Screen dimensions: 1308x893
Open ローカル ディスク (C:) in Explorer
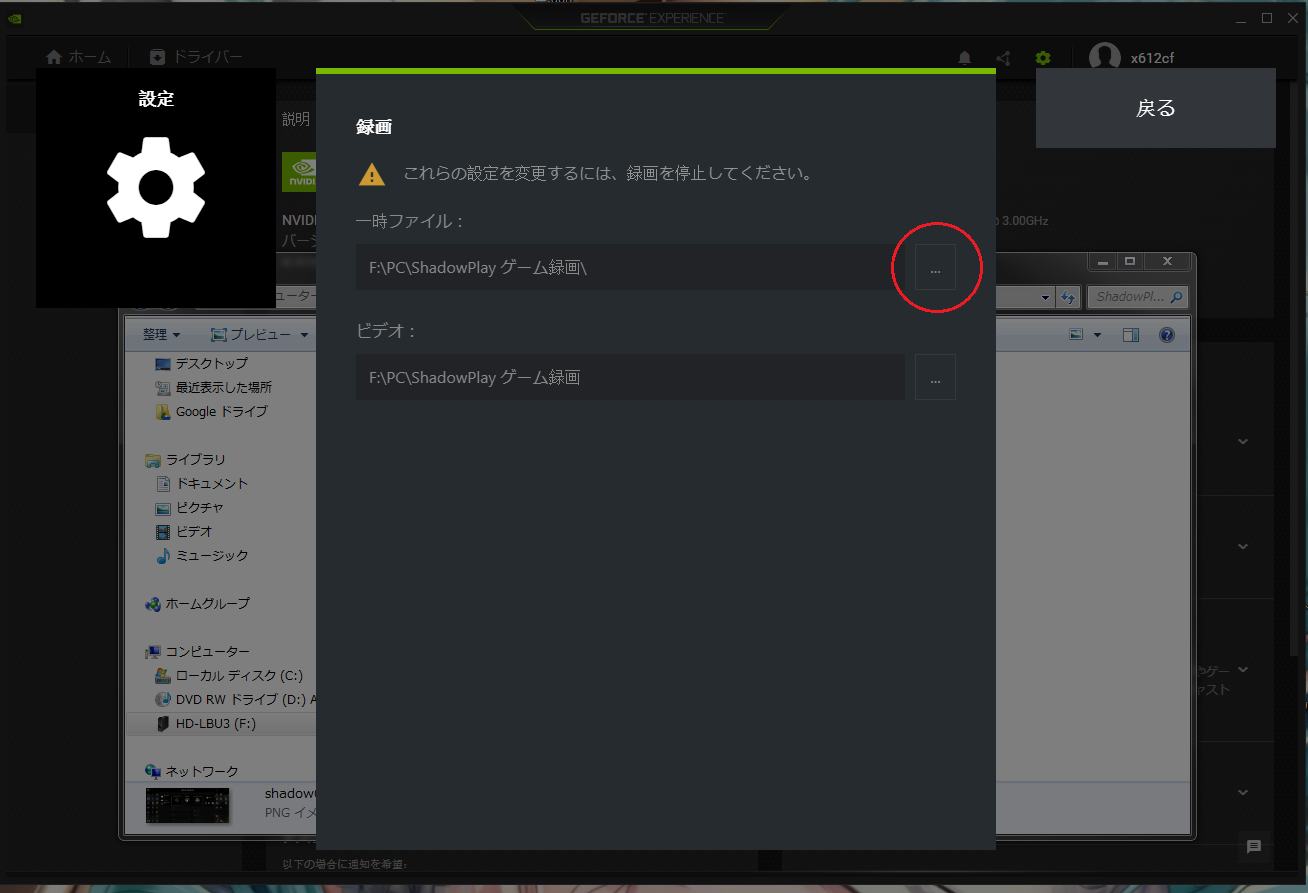click(x=229, y=675)
